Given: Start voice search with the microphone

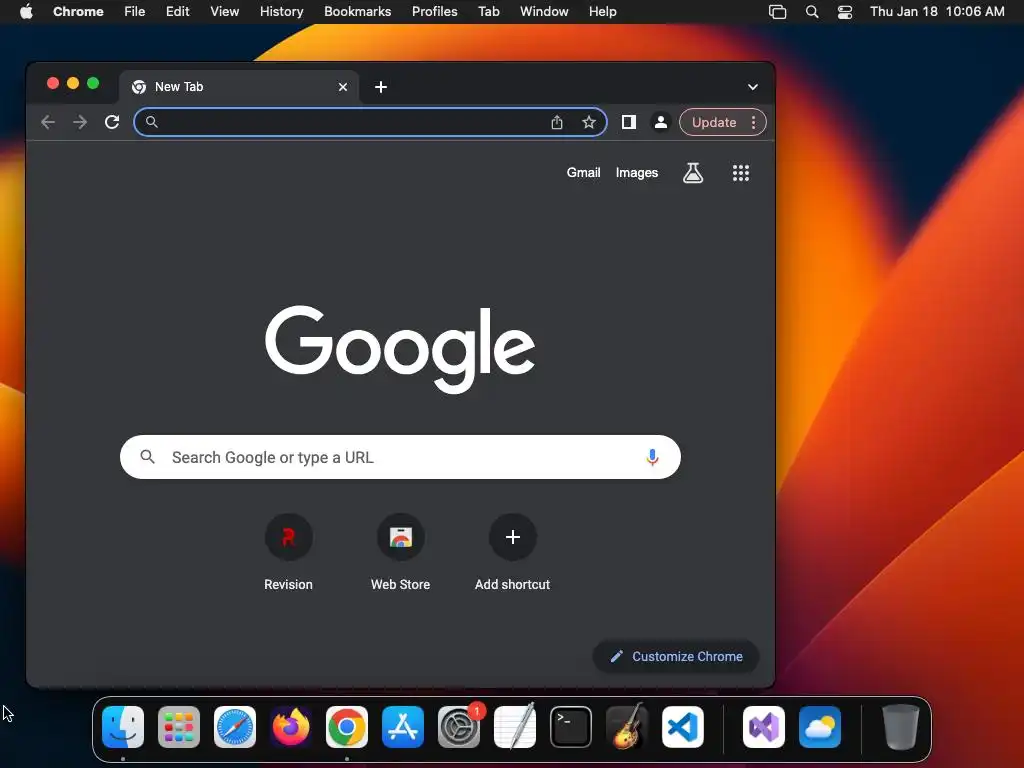Looking at the screenshot, I should [652, 457].
